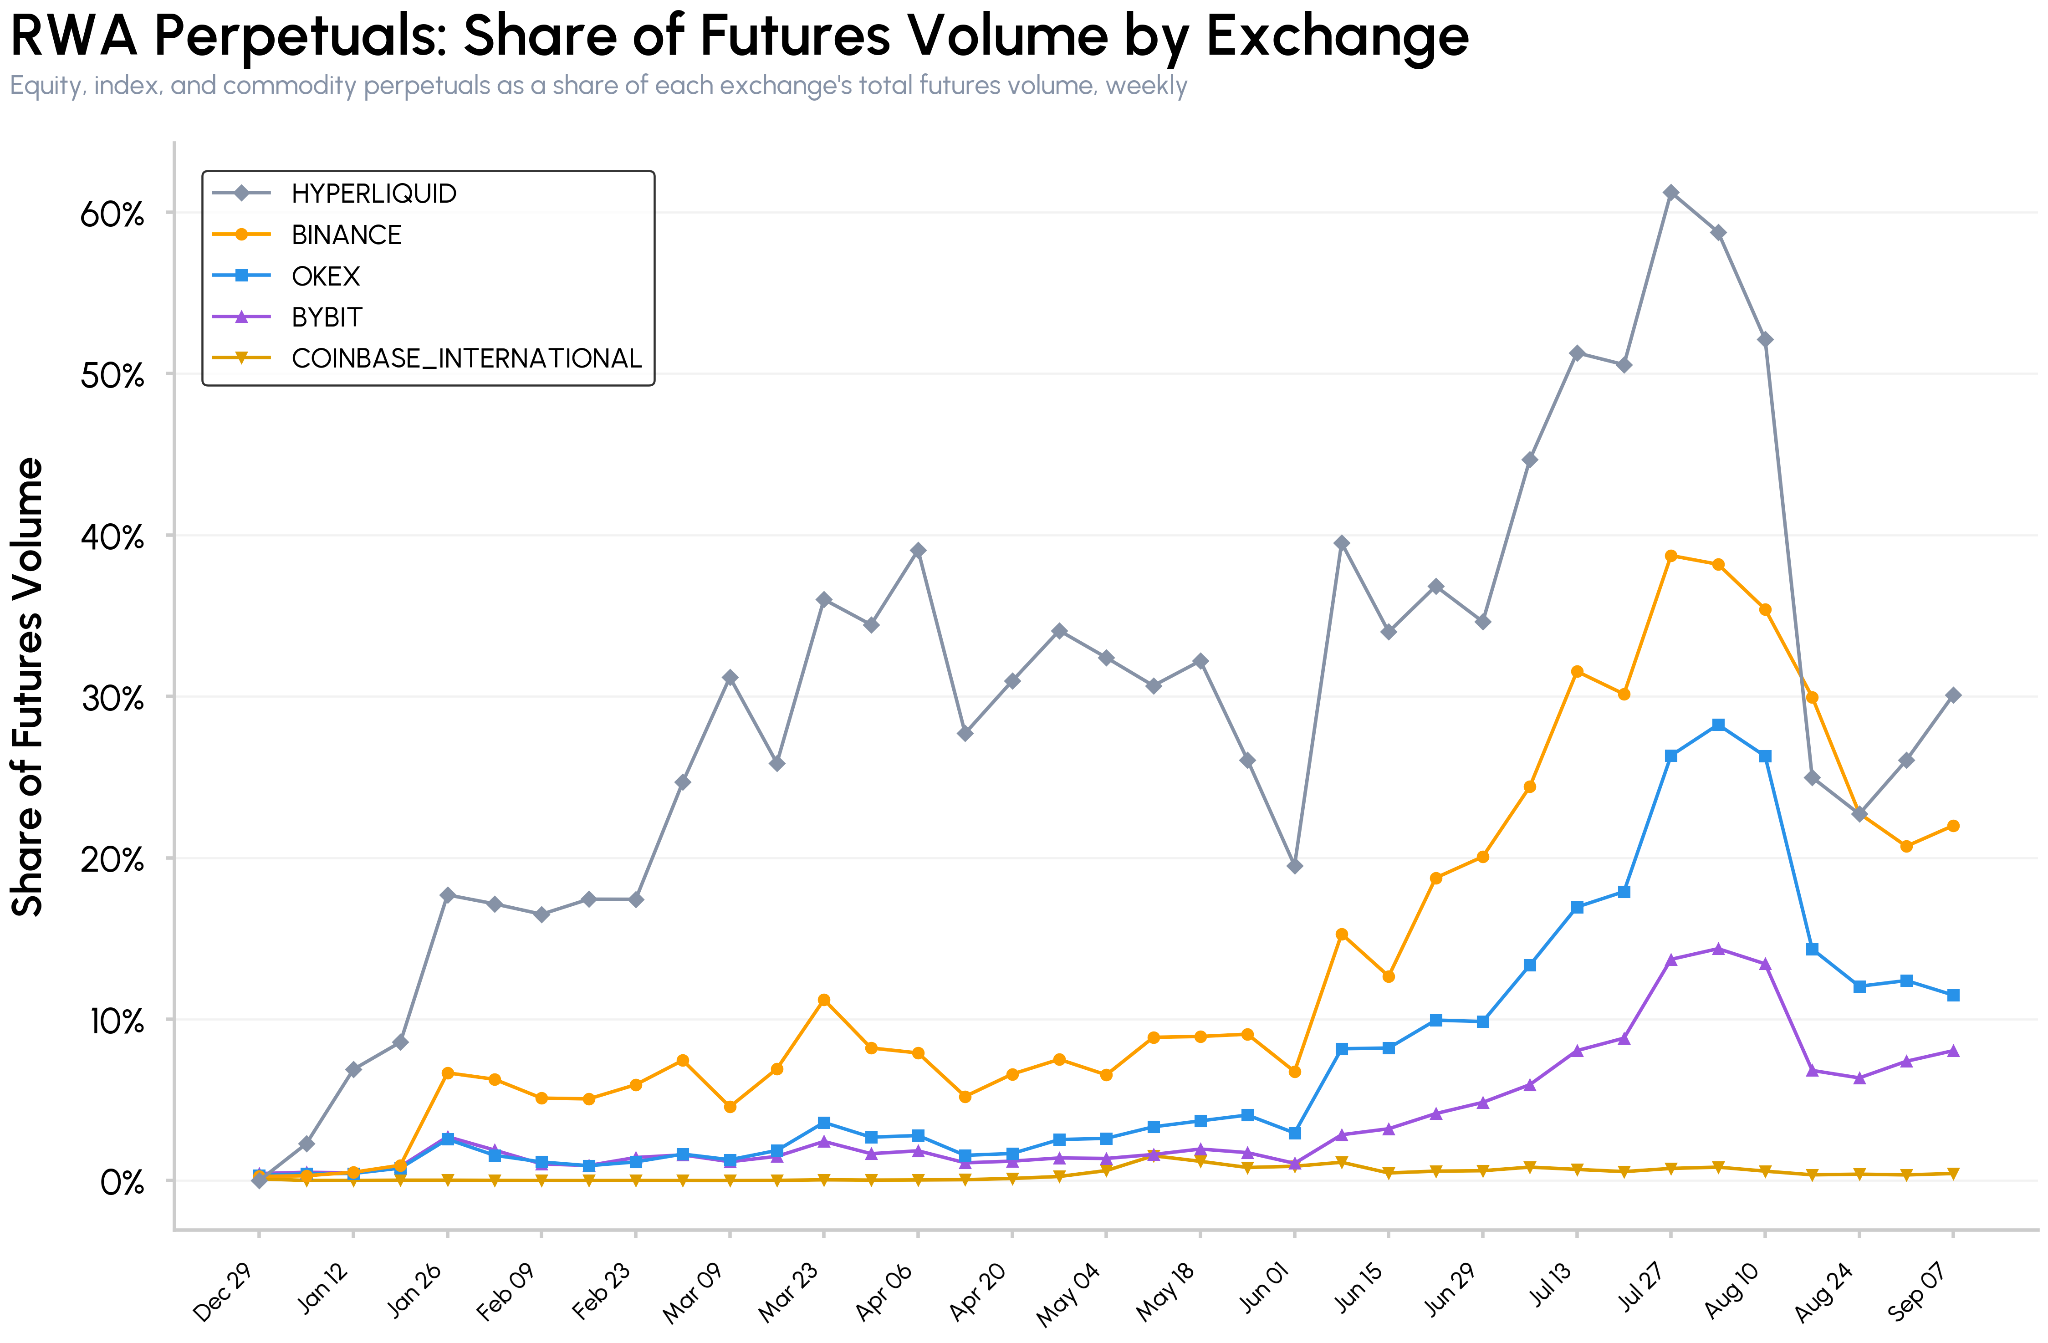Click the COINBASE_INTERNATIONAL inverted triangle legend marker
The height and width of the screenshot is (1343, 2048).
click(x=242, y=358)
